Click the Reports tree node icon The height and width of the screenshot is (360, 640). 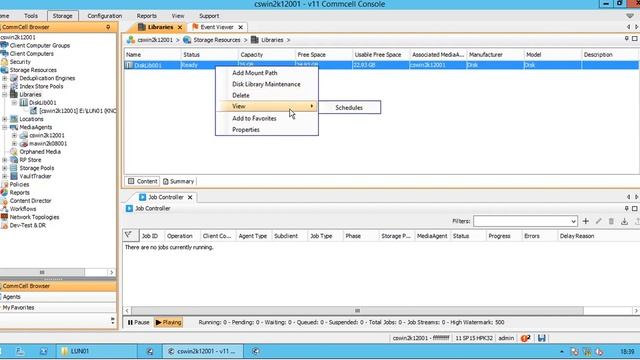click(4, 192)
